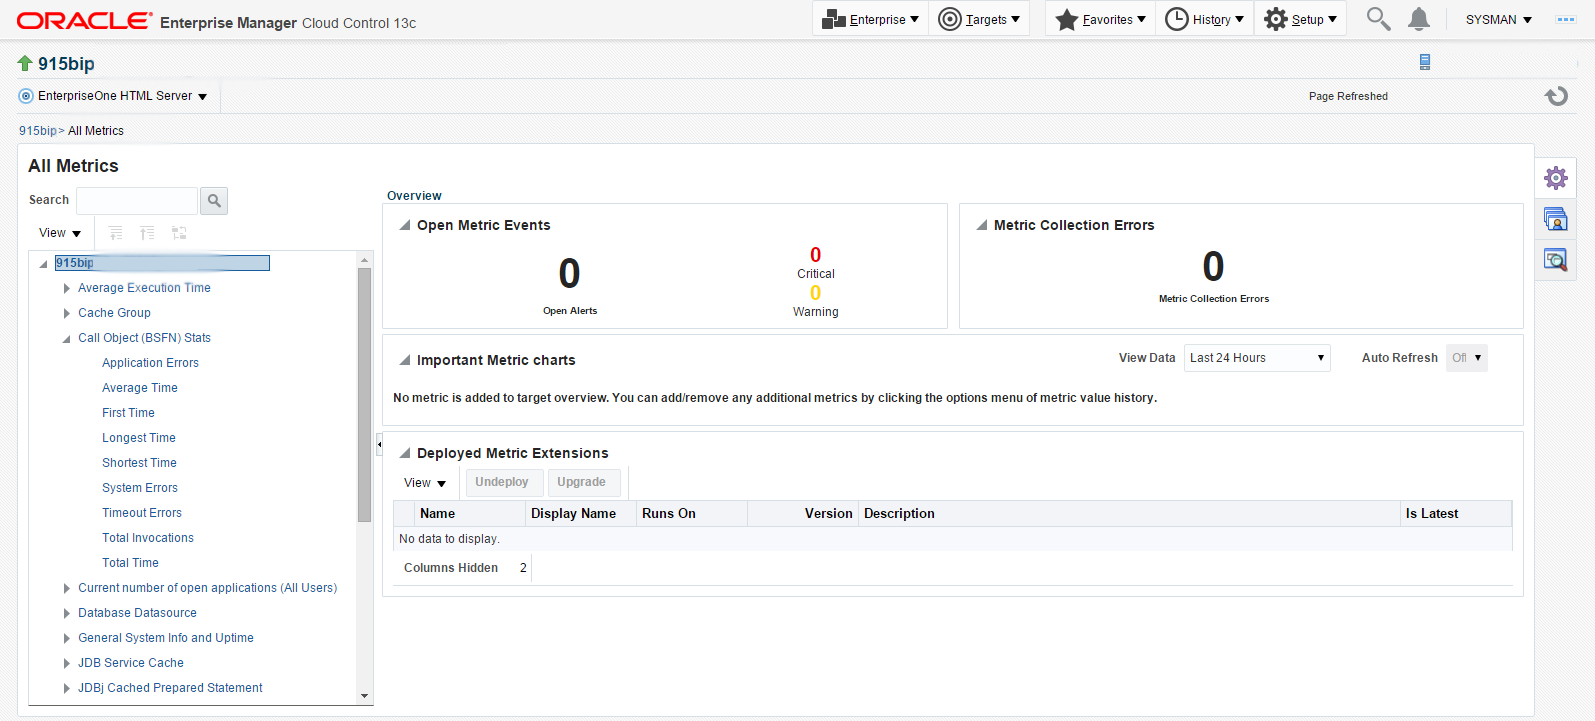Click the EnterpriseOne HTML Server target icon
This screenshot has width=1595, height=721.
pos(26,96)
